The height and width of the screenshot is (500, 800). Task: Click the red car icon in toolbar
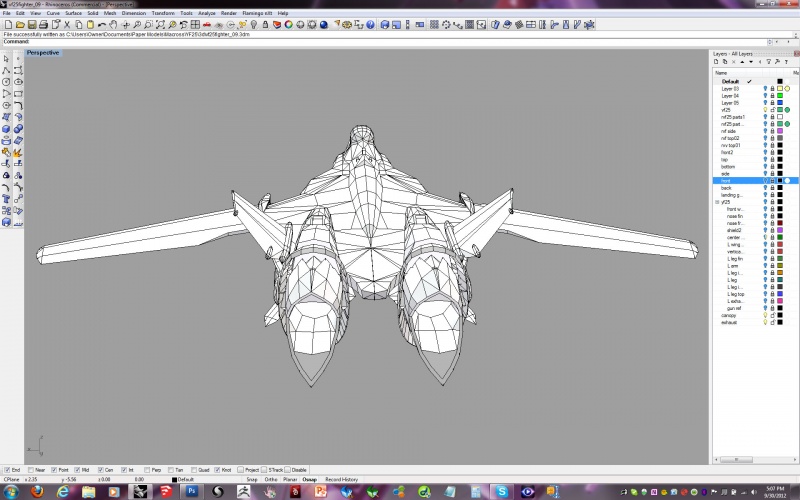coord(207,24)
